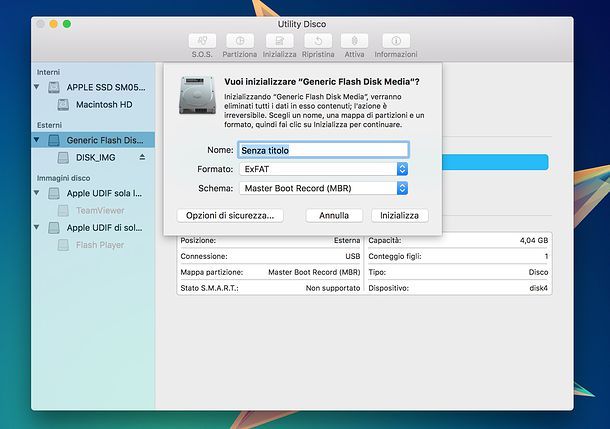Click the Mappa partizione value in table

point(314,272)
